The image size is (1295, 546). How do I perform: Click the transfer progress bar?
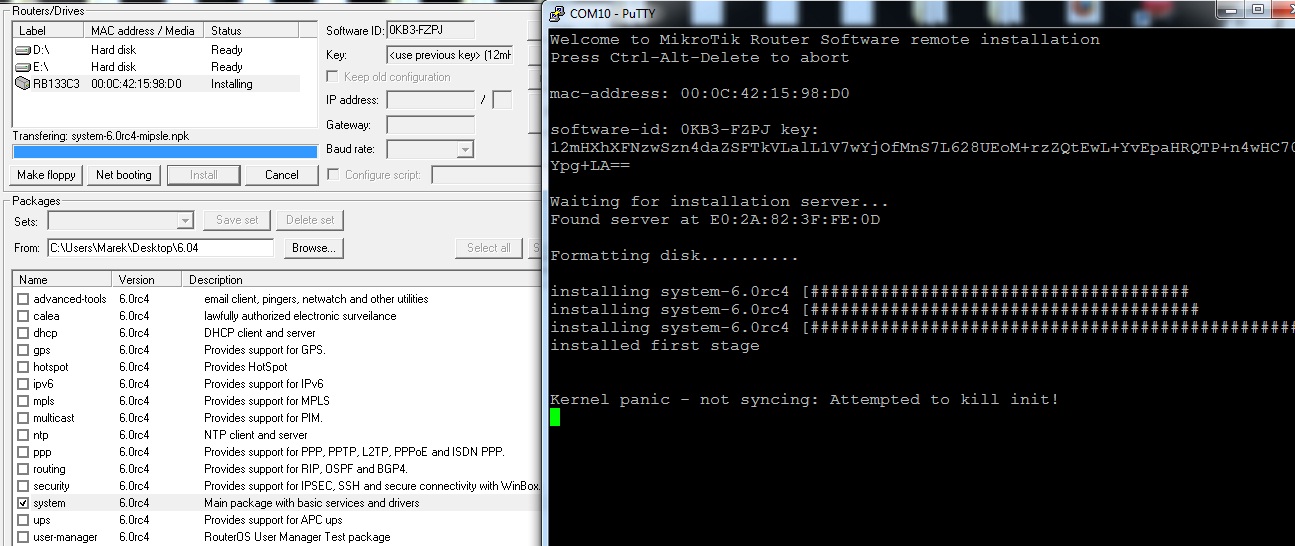tap(164, 152)
